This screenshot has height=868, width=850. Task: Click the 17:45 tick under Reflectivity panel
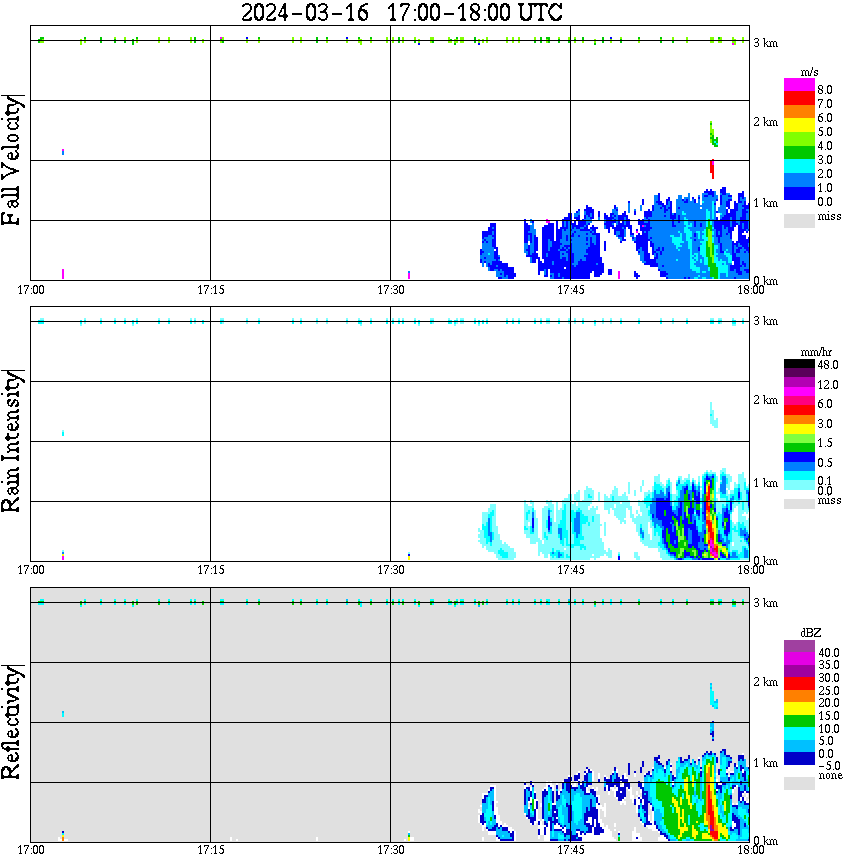pyautogui.click(x=570, y=850)
